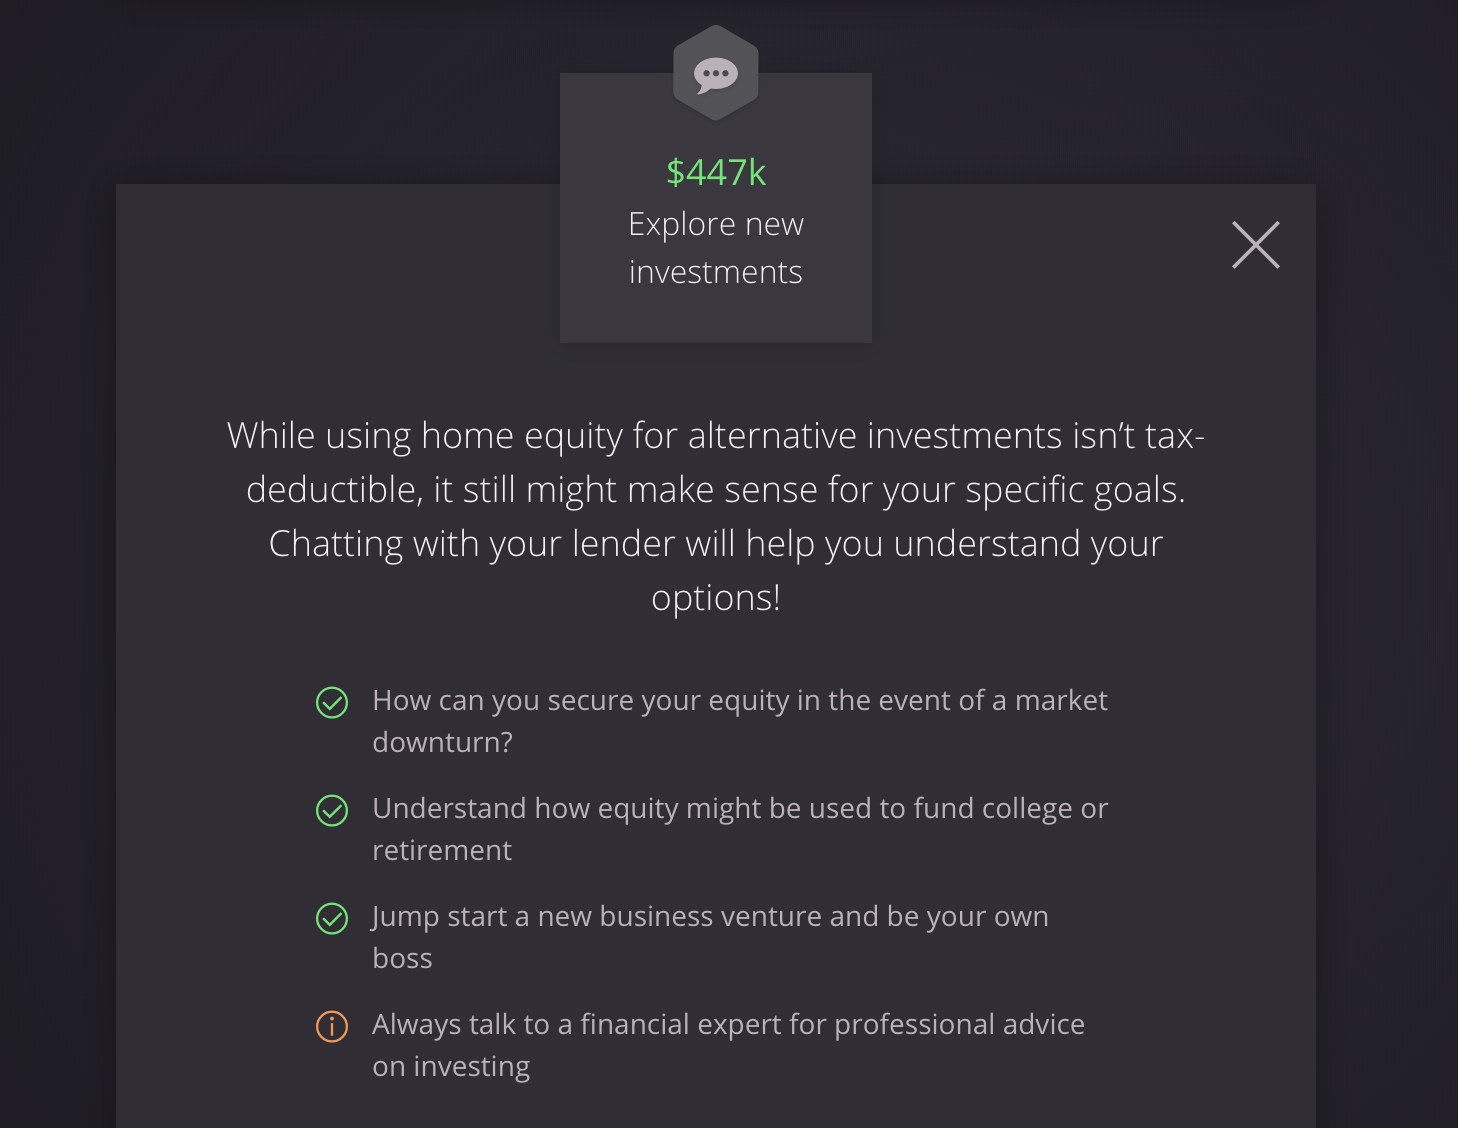Click the "Chatting with your lender" sentence
The image size is (1458, 1128).
(x=716, y=545)
